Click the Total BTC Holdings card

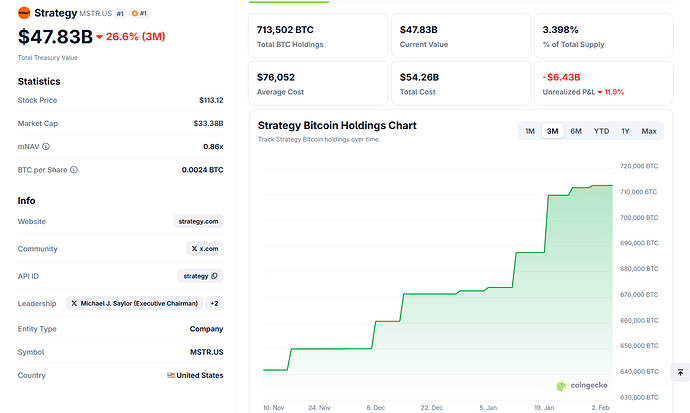click(x=317, y=35)
